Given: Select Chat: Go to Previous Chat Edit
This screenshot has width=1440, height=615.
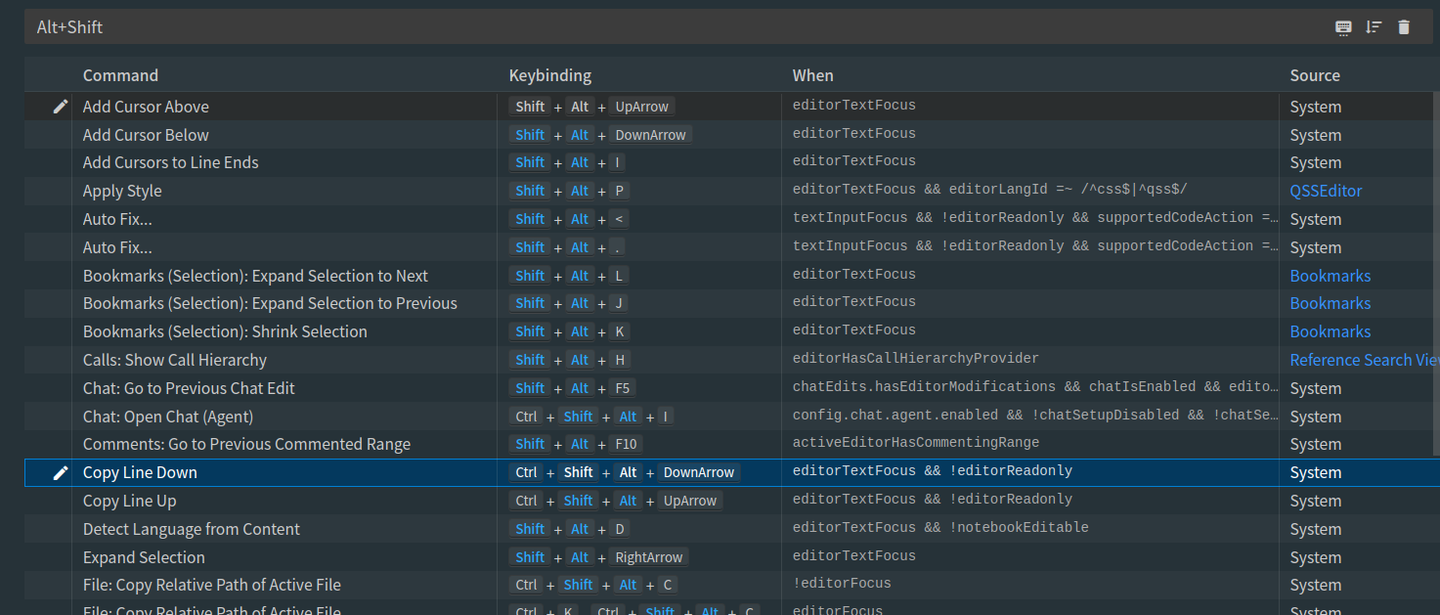Looking at the screenshot, I should coord(189,388).
